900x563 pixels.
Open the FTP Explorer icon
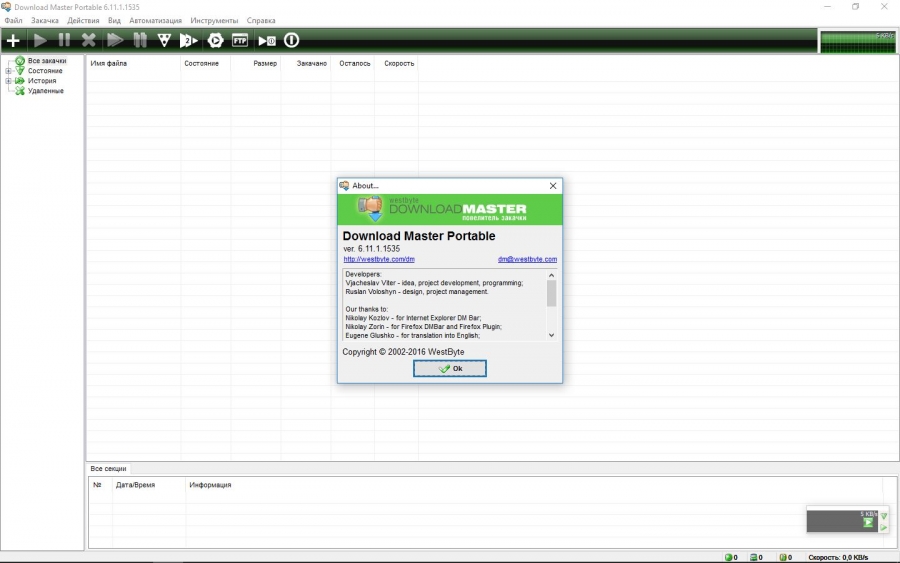pos(240,41)
